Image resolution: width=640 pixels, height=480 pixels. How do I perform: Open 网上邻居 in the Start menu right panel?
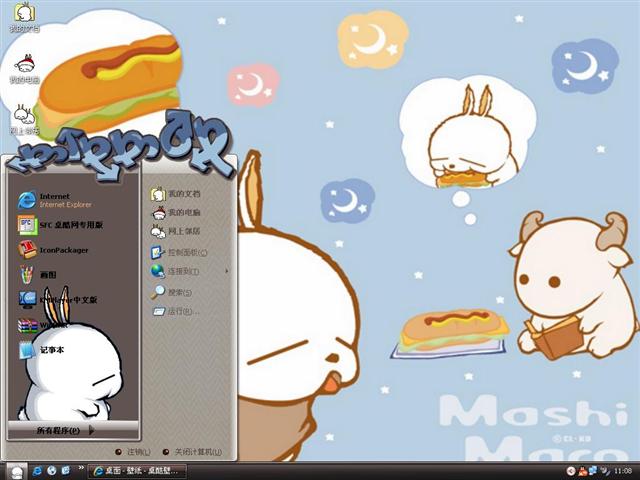coord(176,231)
